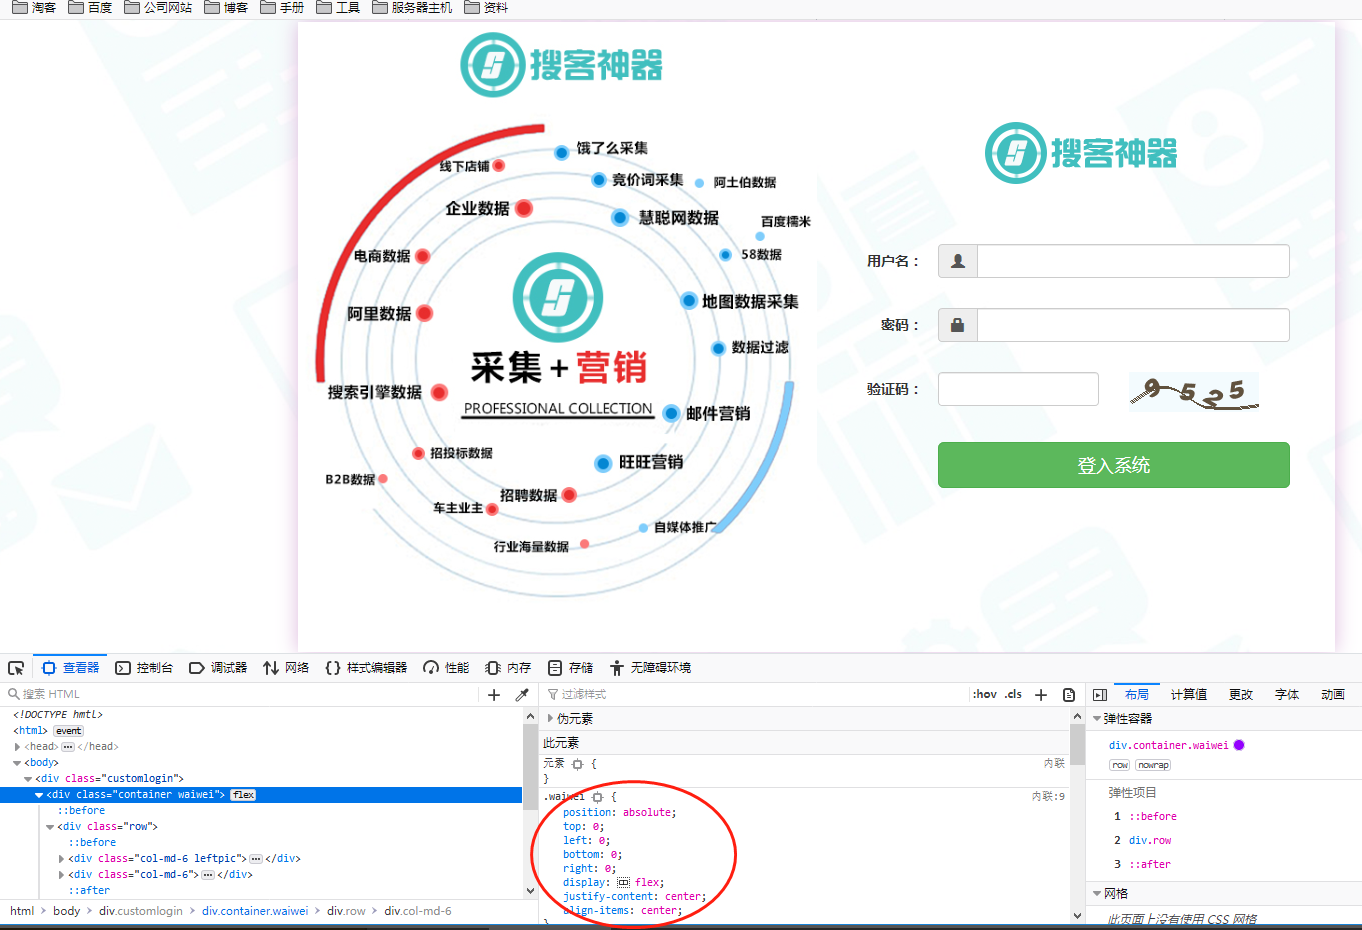Open the 博客 bookmark folder
Viewport: 1362px width, 930px height.
pyautogui.click(x=226, y=7)
